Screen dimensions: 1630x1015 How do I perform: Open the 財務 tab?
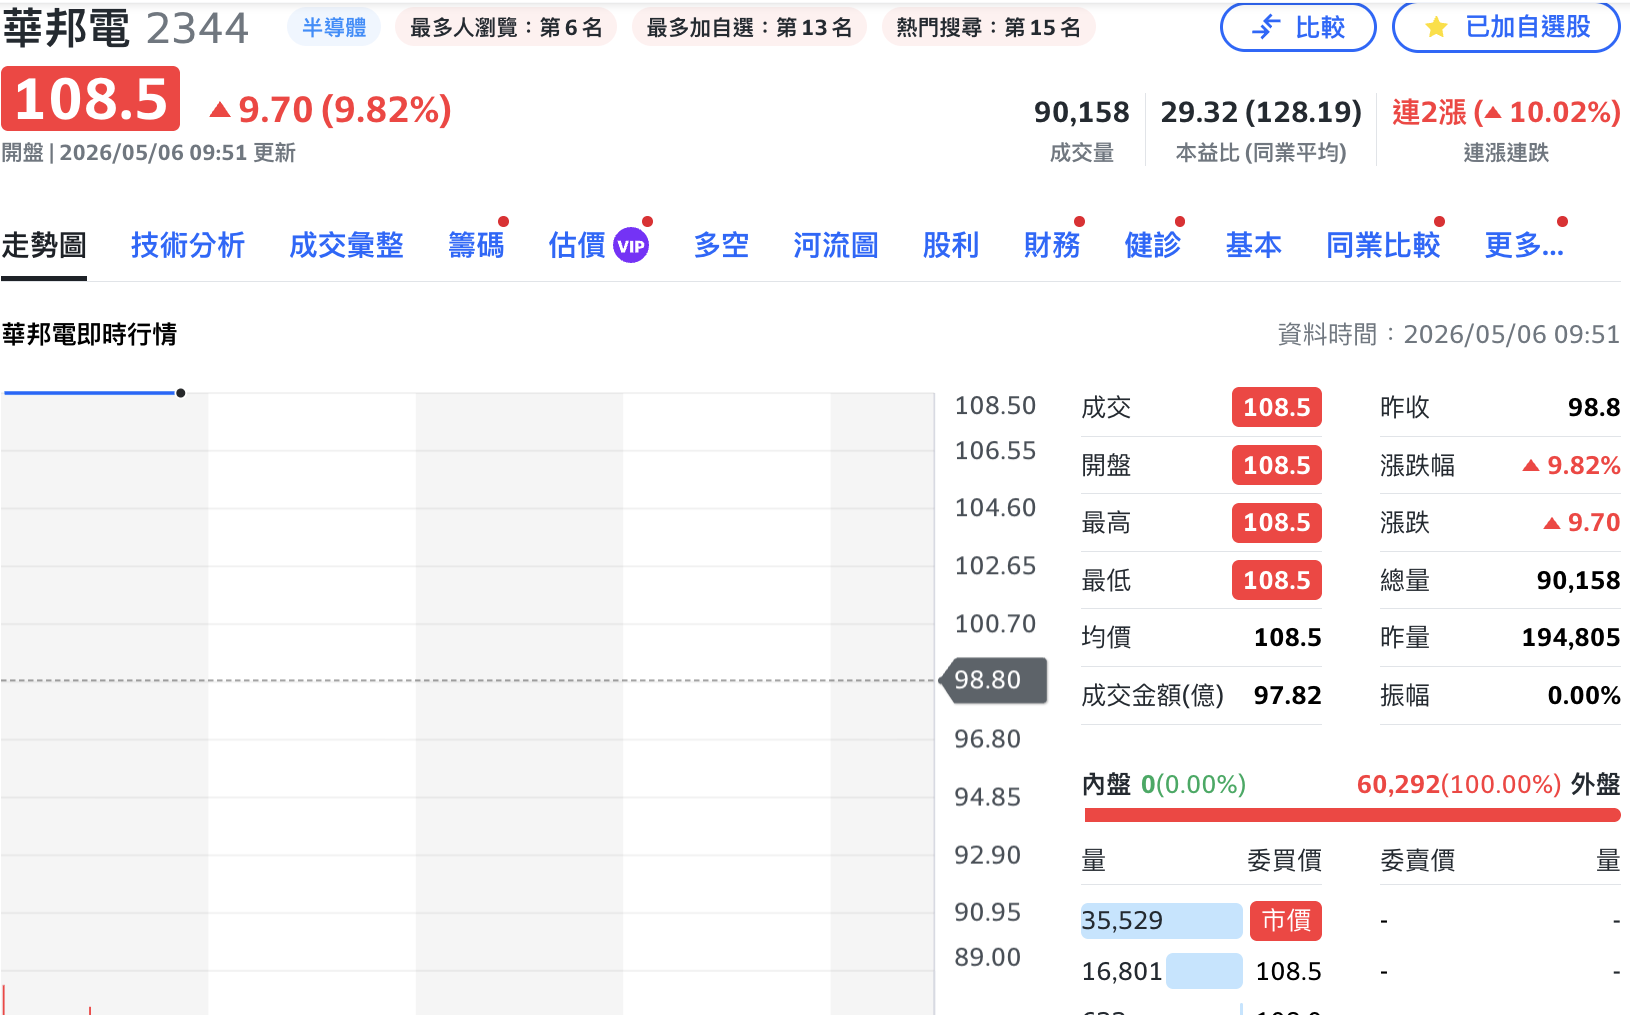(x=1052, y=246)
